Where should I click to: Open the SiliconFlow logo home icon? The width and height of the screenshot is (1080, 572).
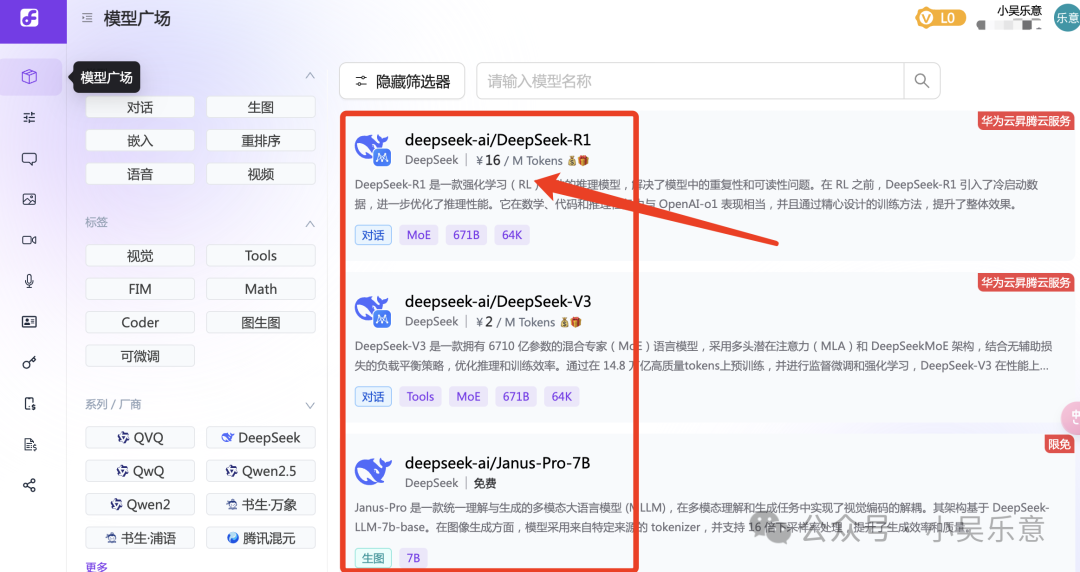click(30, 18)
